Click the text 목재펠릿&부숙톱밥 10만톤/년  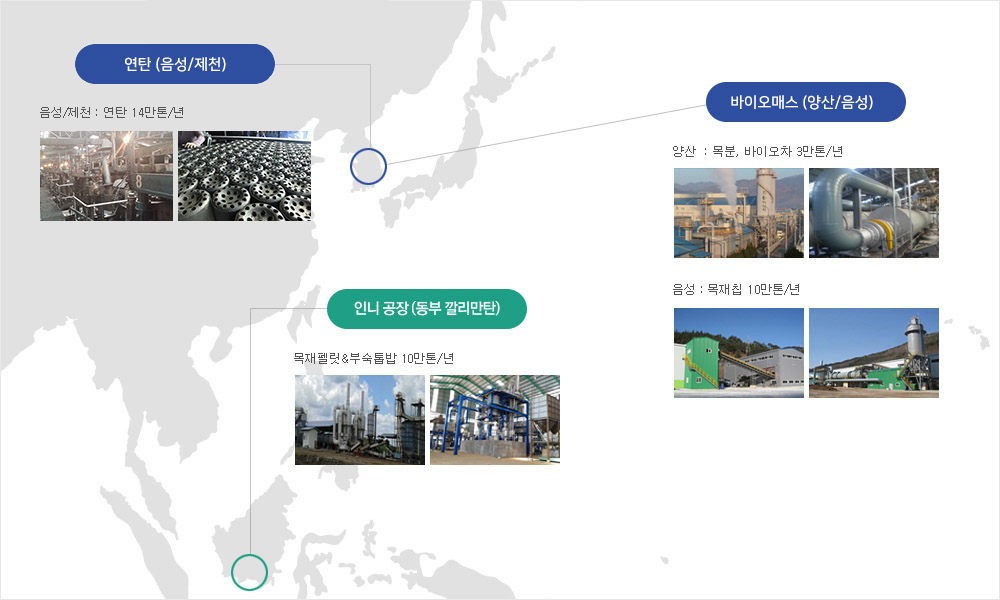(374, 358)
